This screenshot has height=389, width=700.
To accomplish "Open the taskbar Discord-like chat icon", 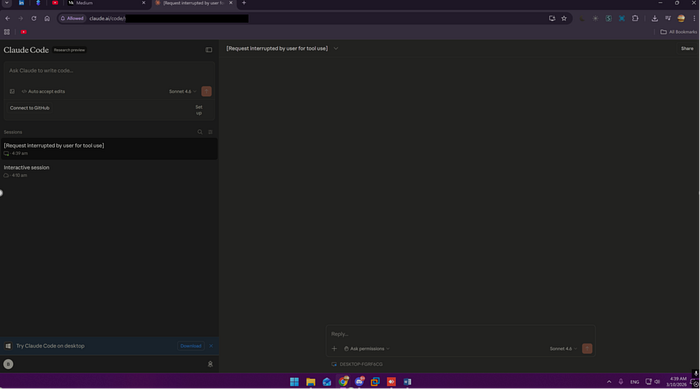I will pos(359,382).
